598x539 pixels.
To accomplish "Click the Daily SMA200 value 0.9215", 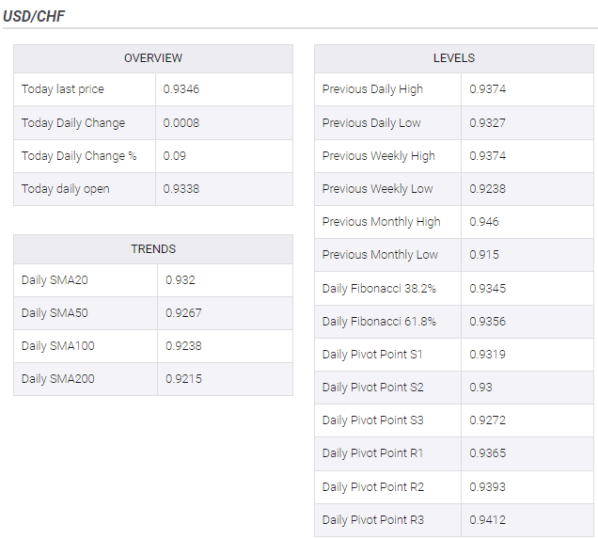I will [x=183, y=378].
